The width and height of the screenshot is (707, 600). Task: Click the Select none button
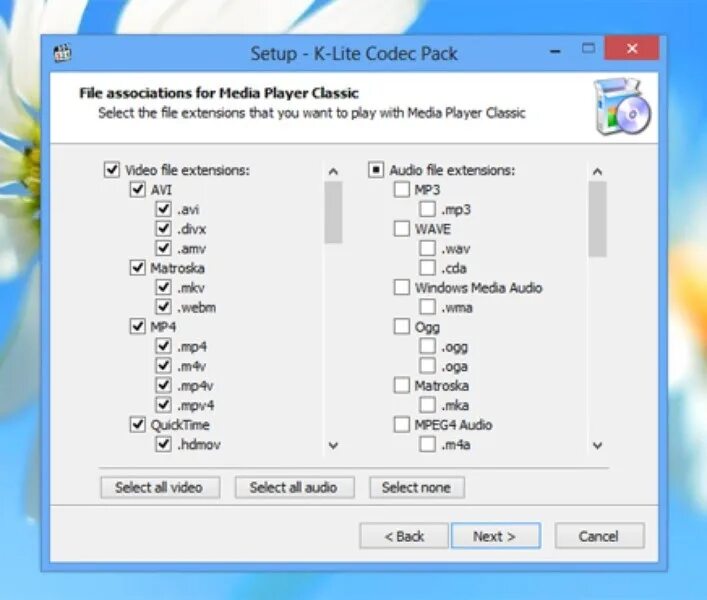click(x=417, y=487)
